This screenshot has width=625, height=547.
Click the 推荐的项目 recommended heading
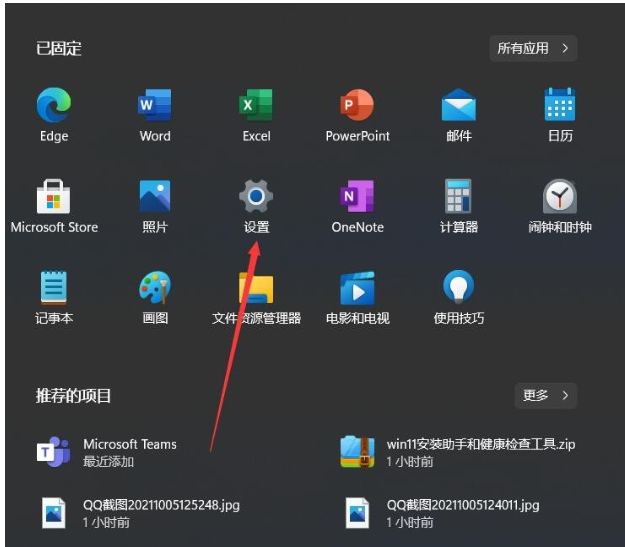coord(73,396)
